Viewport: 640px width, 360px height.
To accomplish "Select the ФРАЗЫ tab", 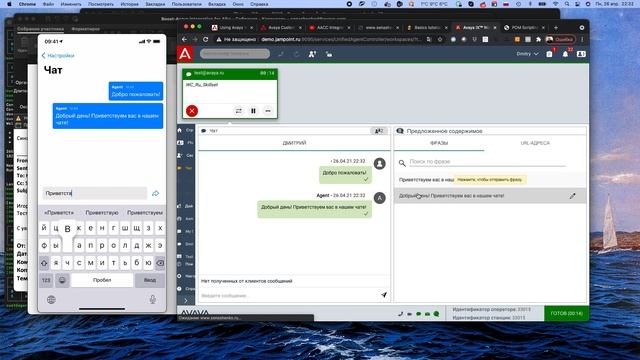I will [439, 143].
